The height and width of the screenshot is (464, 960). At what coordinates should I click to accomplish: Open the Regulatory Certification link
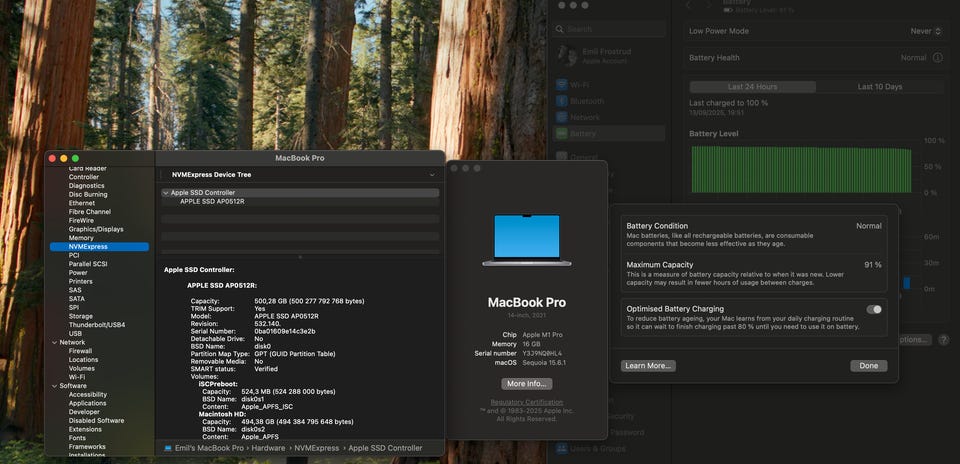click(x=526, y=402)
